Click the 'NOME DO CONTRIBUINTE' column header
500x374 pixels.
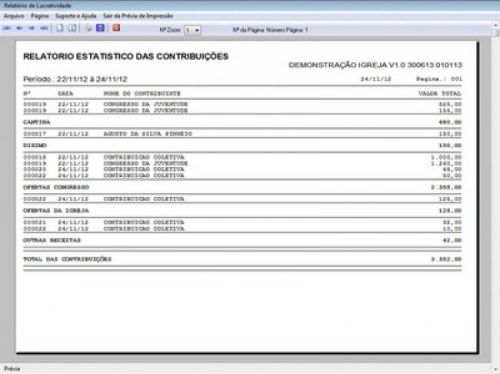142,93
